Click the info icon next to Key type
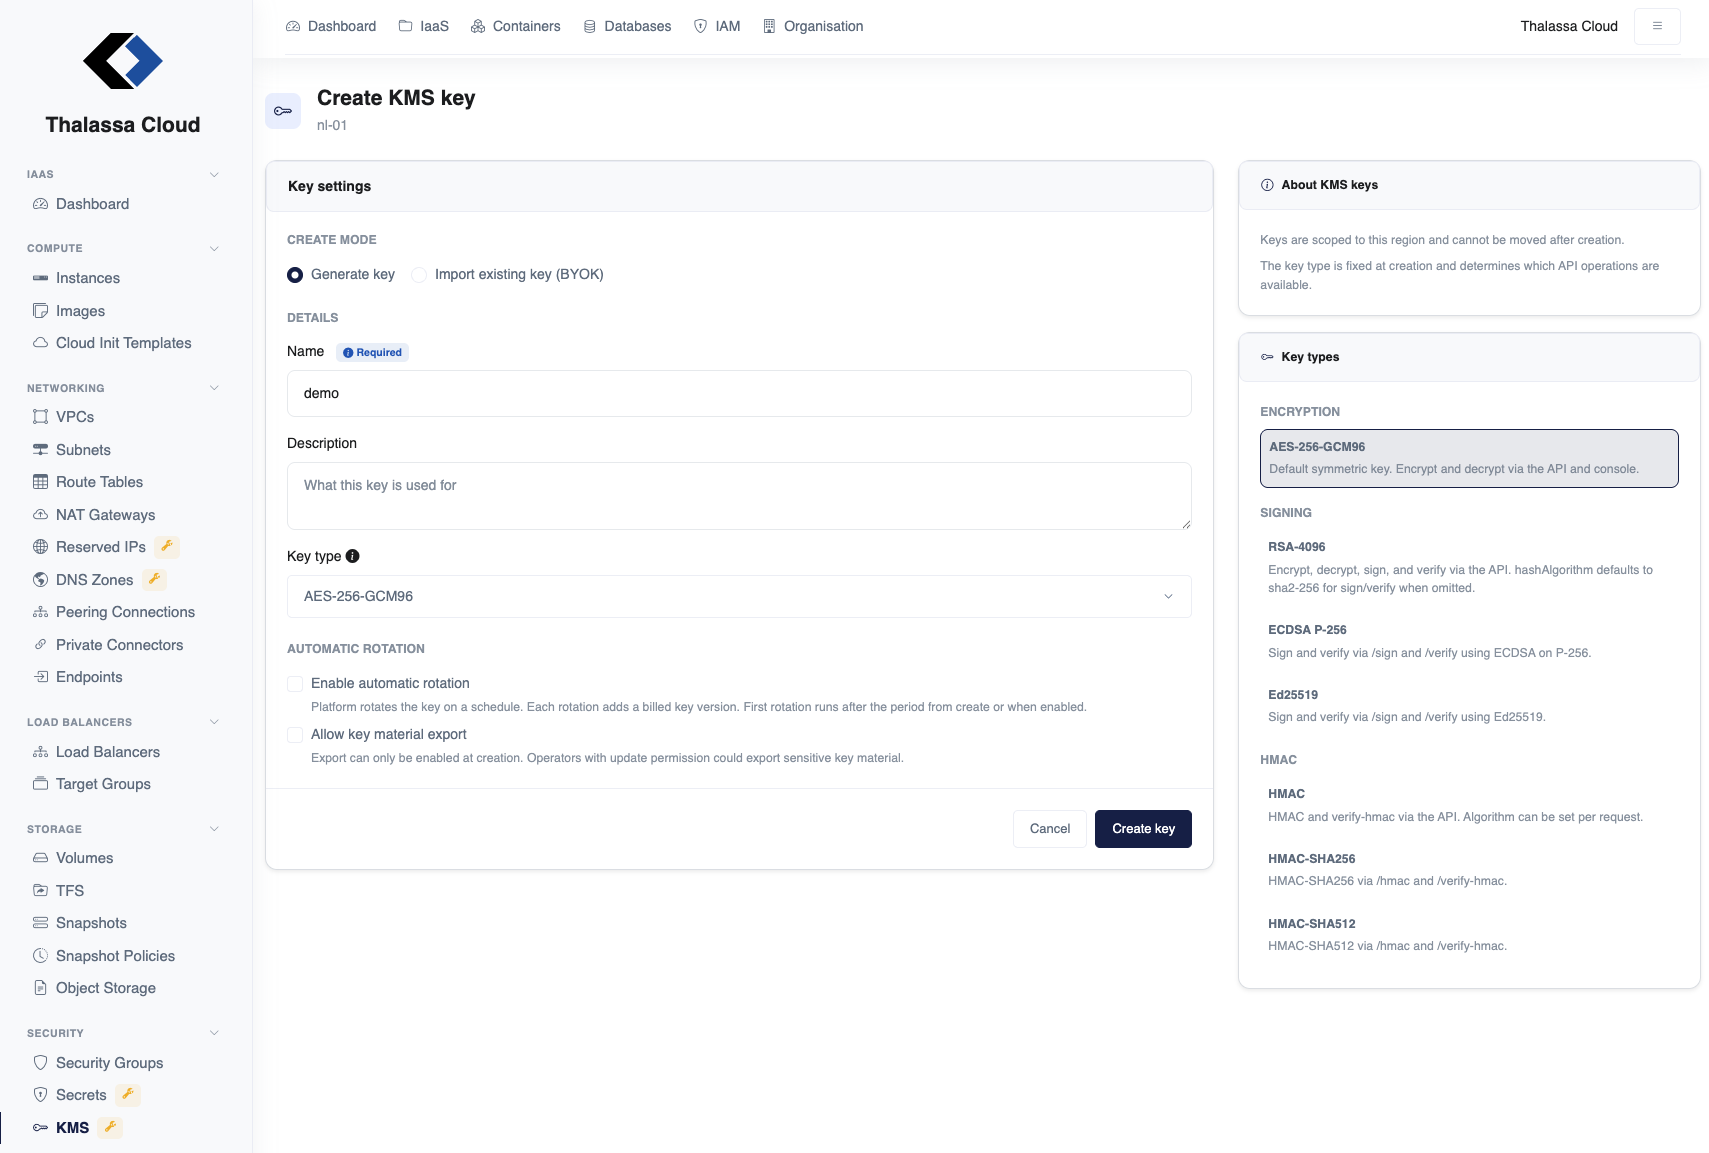Image resolution: width=1709 pixels, height=1153 pixels. (352, 556)
